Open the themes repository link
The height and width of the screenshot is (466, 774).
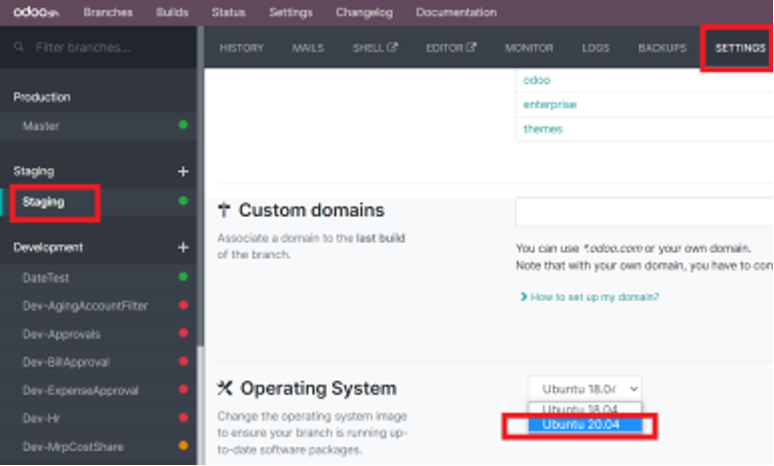(x=543, y=129)
